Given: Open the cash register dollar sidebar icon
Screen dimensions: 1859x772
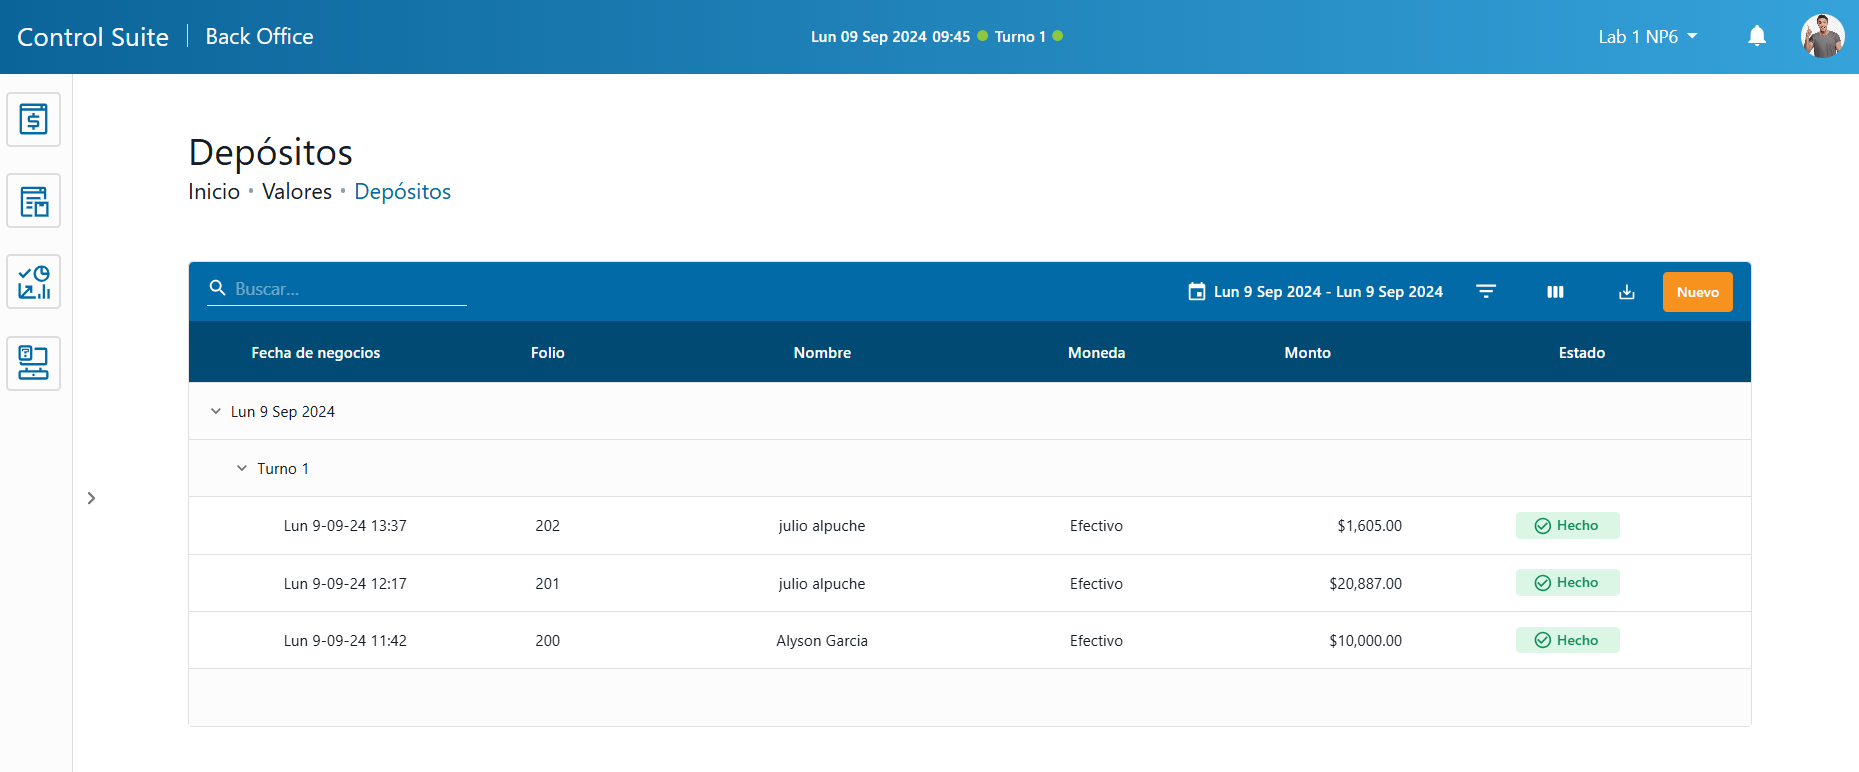Looking at the screenshot, I should click(x=34, y=120).
